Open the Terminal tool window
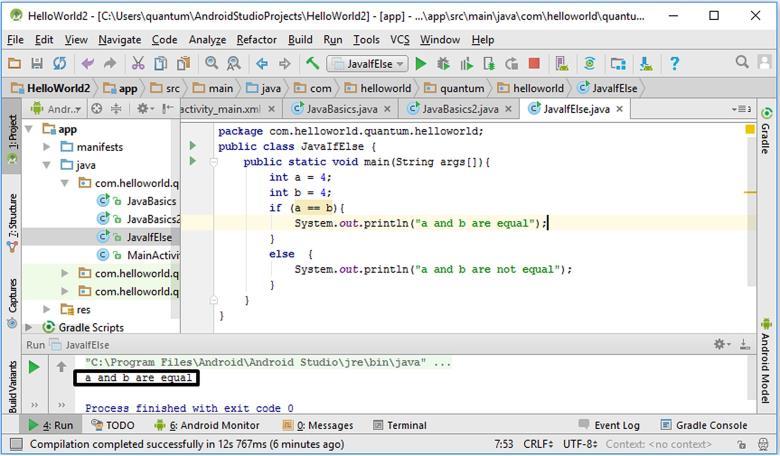 click(400, 425)
